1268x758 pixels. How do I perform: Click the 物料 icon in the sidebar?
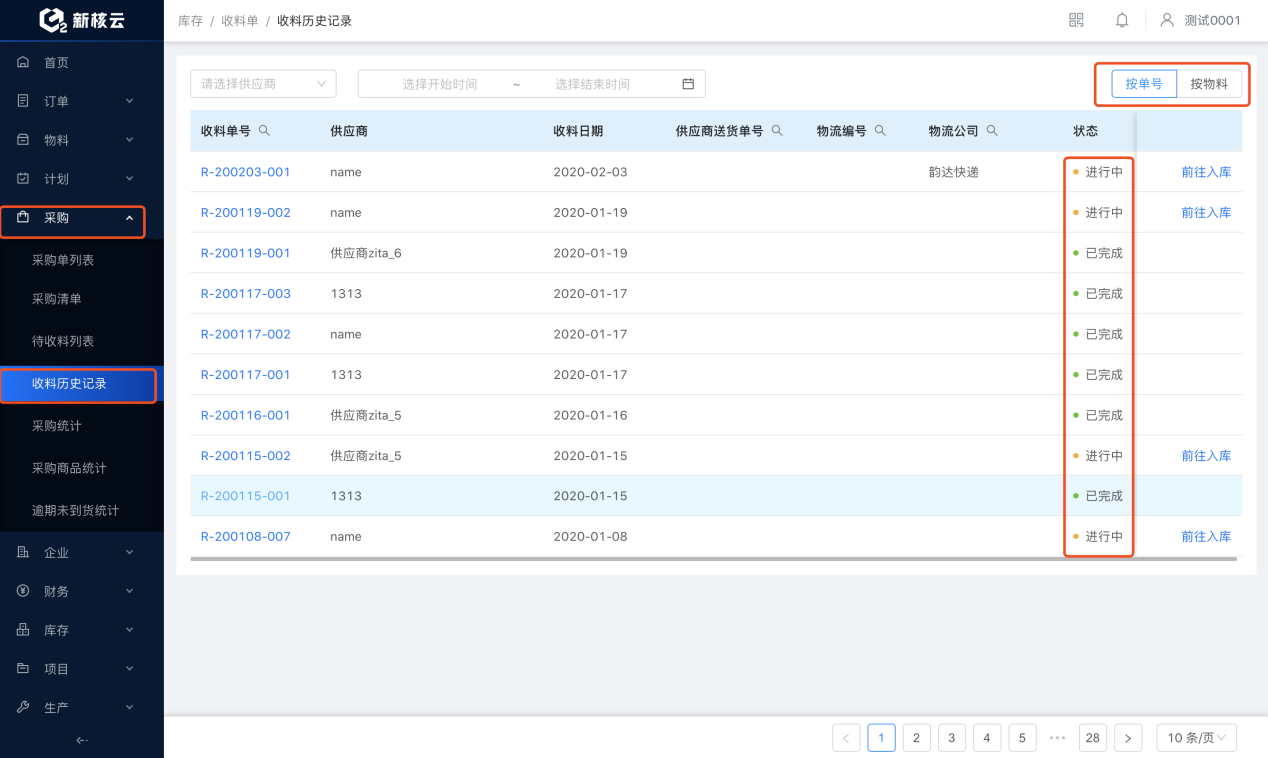[23, 140]
